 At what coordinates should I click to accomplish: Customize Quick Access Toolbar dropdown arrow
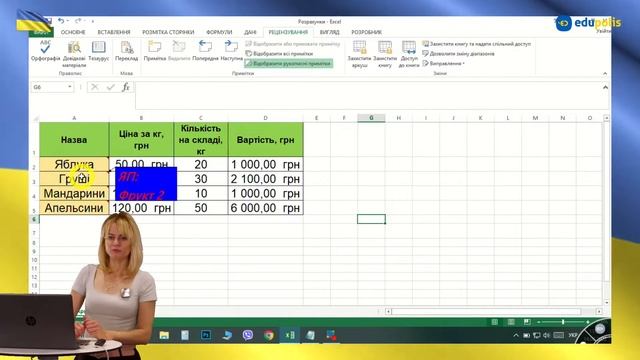pyautogui.click(x=93, y=21)
